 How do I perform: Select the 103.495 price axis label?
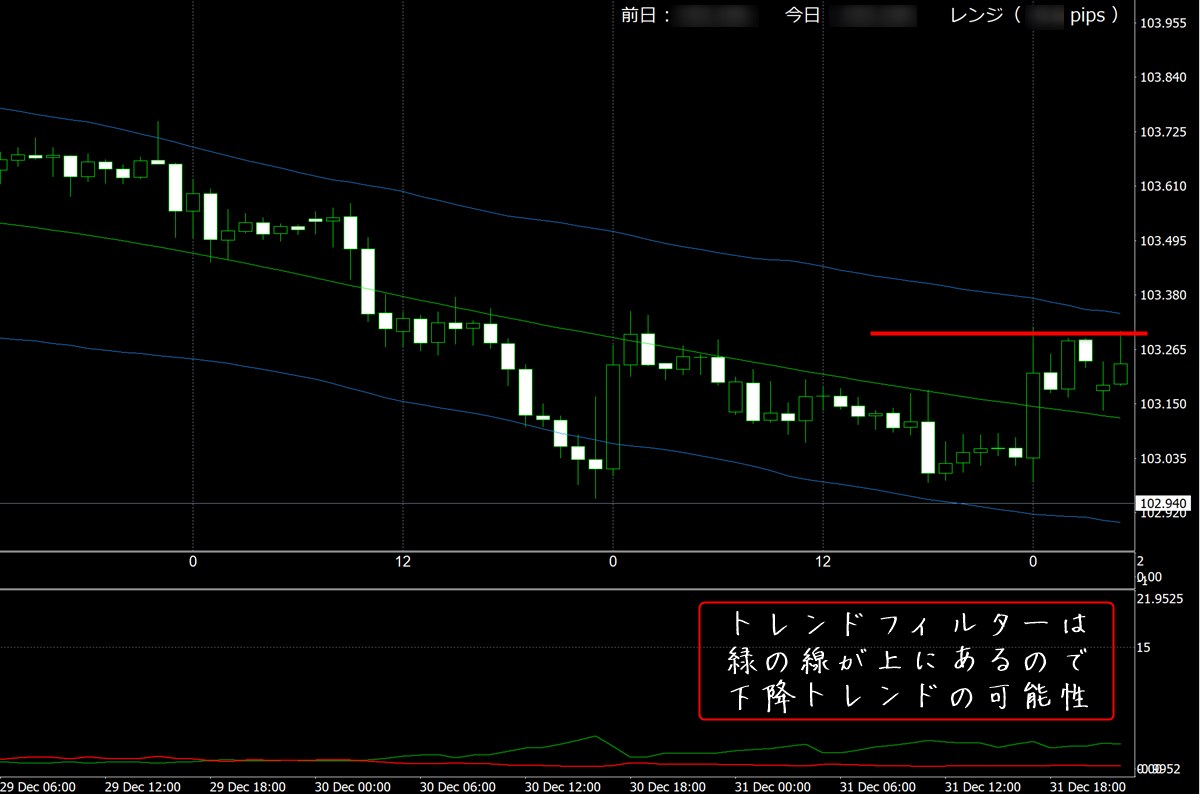1162,241
